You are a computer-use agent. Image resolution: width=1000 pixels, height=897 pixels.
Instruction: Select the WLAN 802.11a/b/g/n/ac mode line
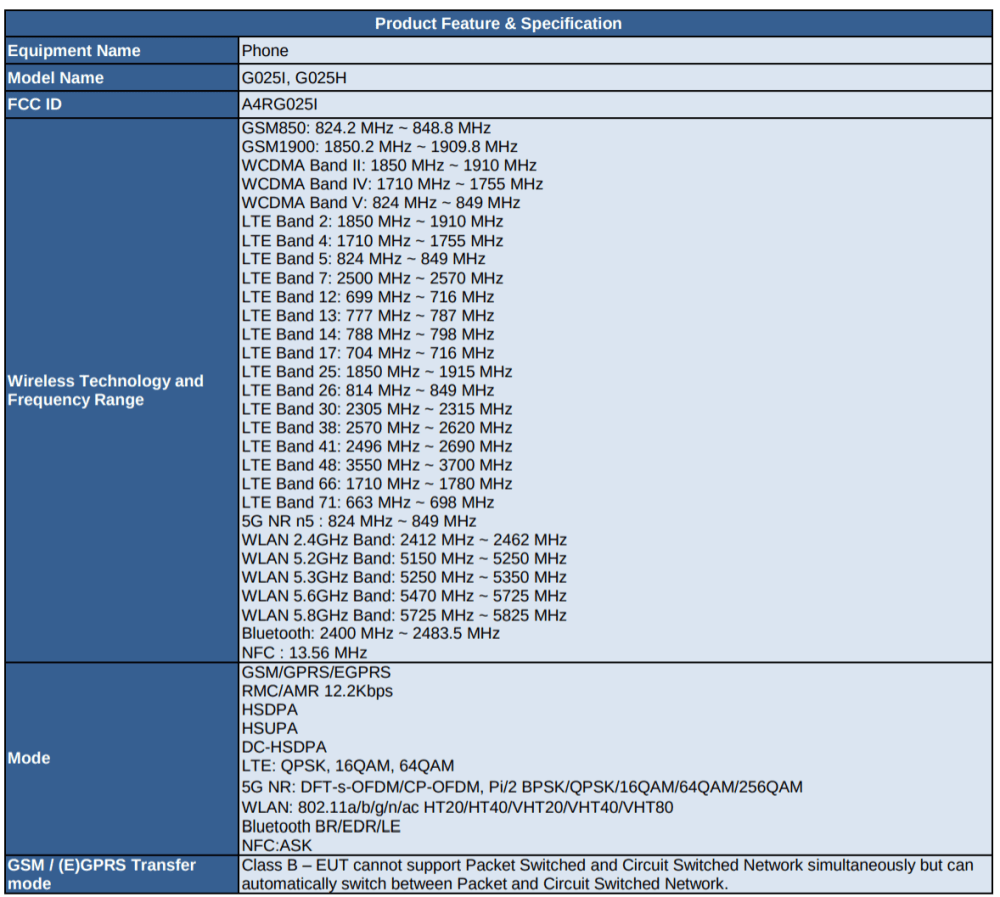457,807
